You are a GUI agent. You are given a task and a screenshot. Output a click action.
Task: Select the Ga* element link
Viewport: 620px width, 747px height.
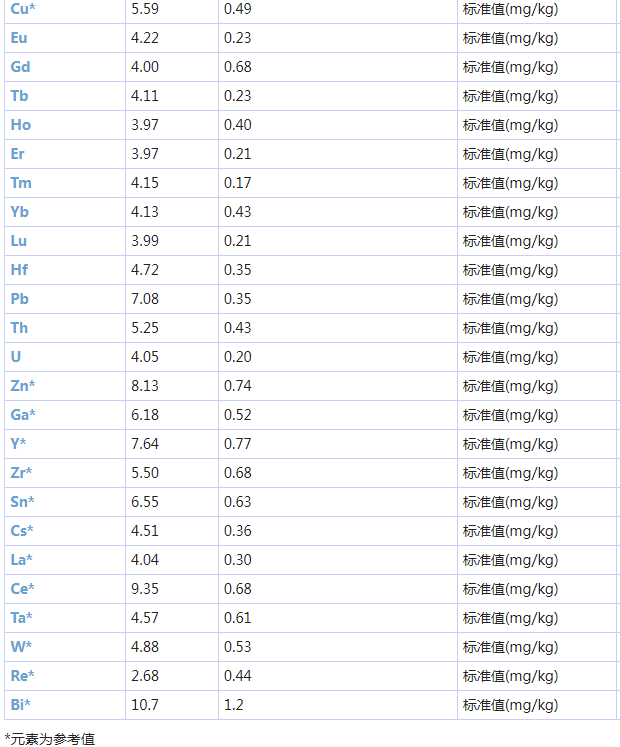pos(23,415)
